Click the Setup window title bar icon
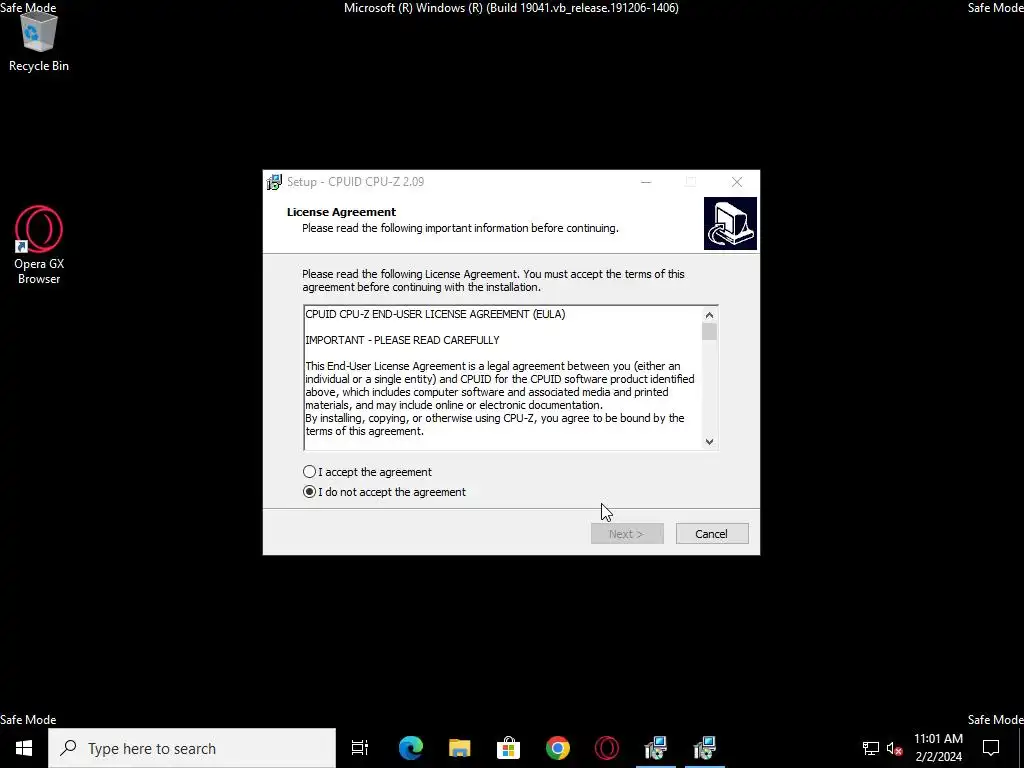This screenshot has height=768, width=1024. tap(274, 182)
